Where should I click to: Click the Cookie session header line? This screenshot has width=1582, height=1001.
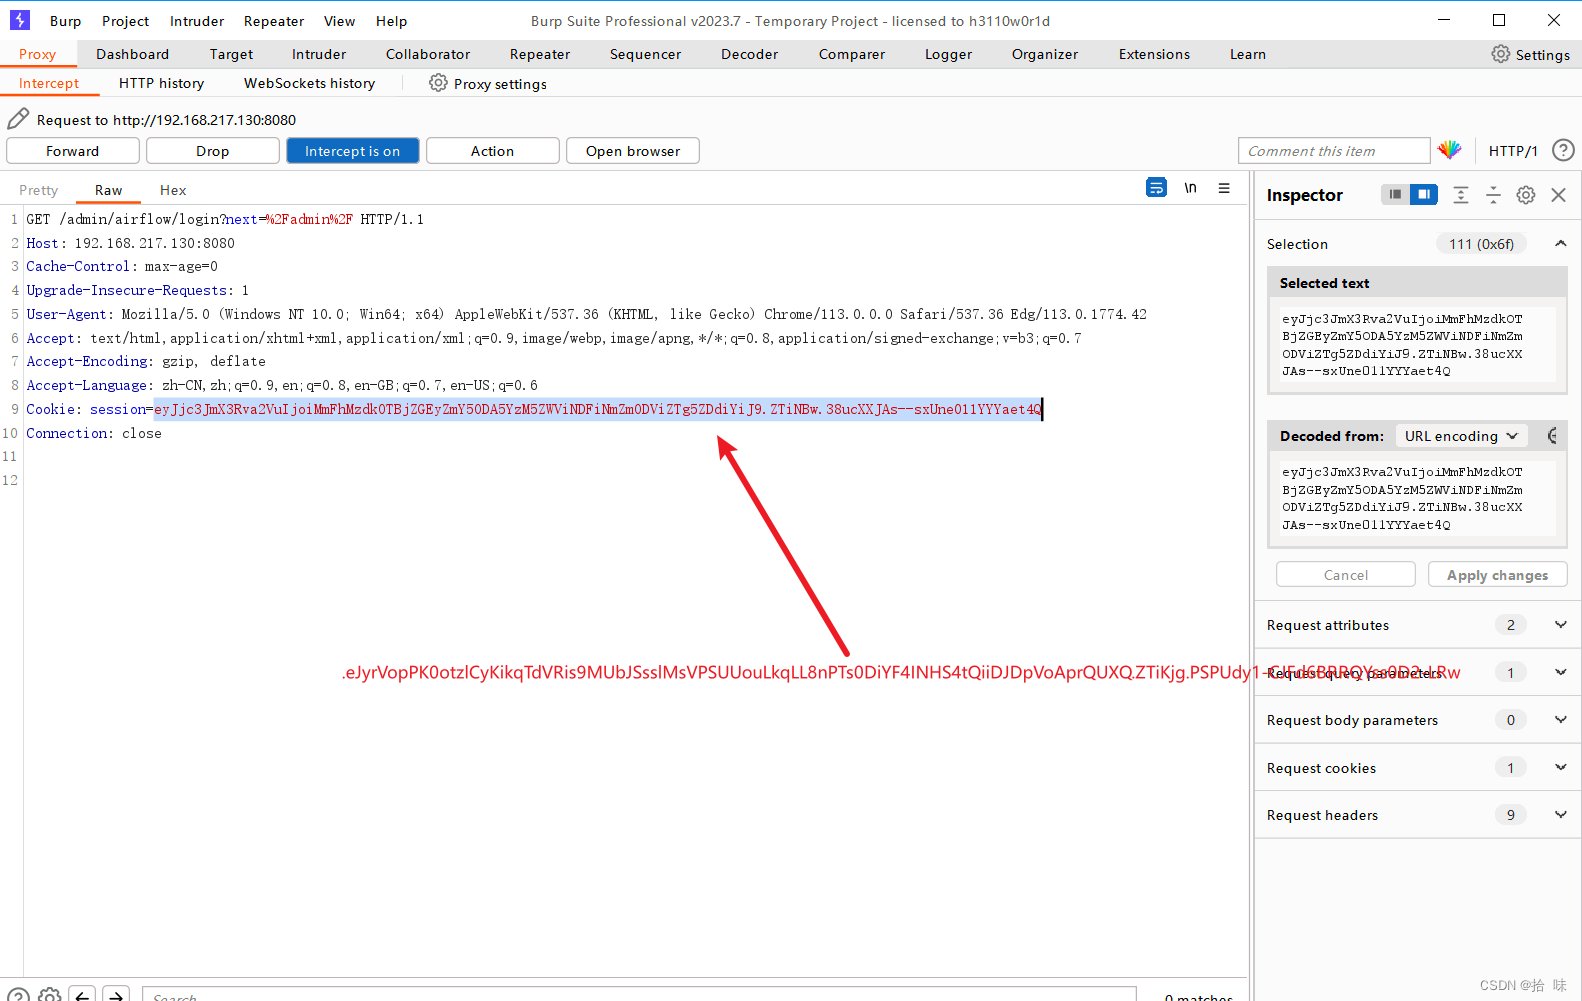(x=534, y=409)
